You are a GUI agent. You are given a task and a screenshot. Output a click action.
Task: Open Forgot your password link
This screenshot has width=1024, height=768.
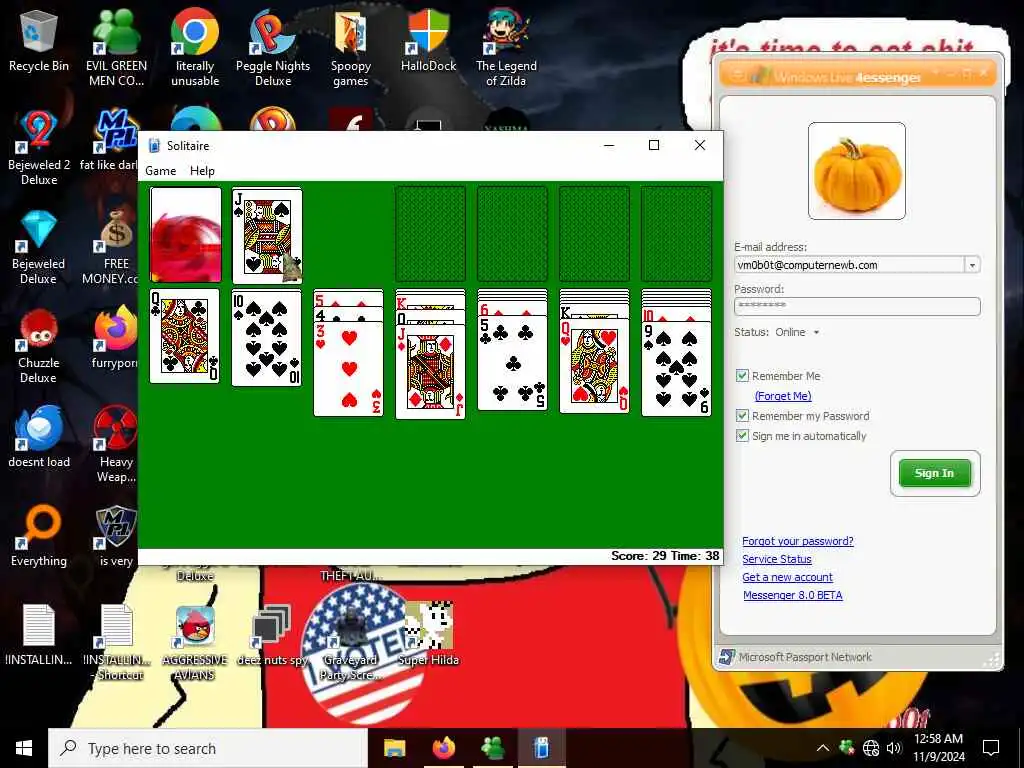[798, 541]
